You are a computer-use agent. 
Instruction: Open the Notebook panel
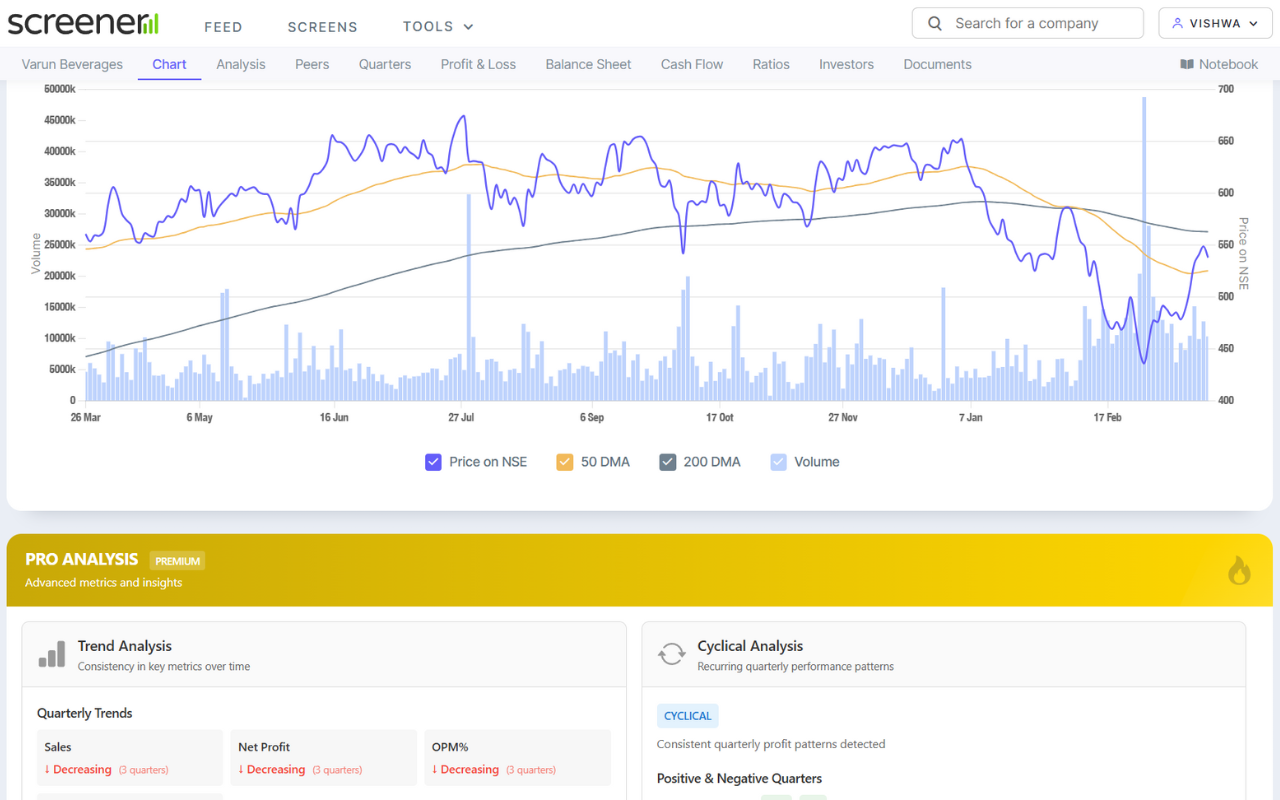tap(1219, 63)
